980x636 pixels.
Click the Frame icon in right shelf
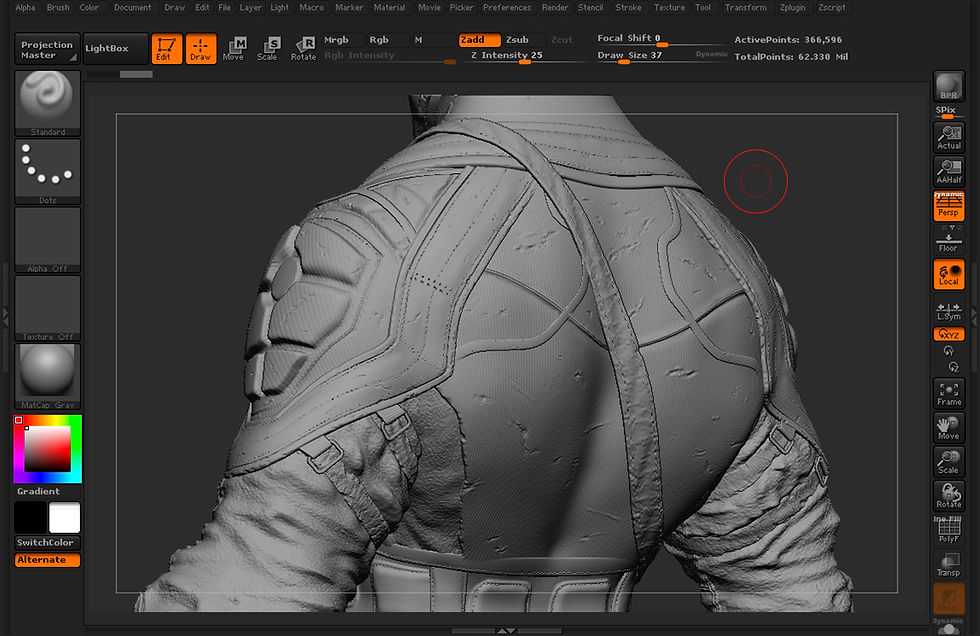948,392
